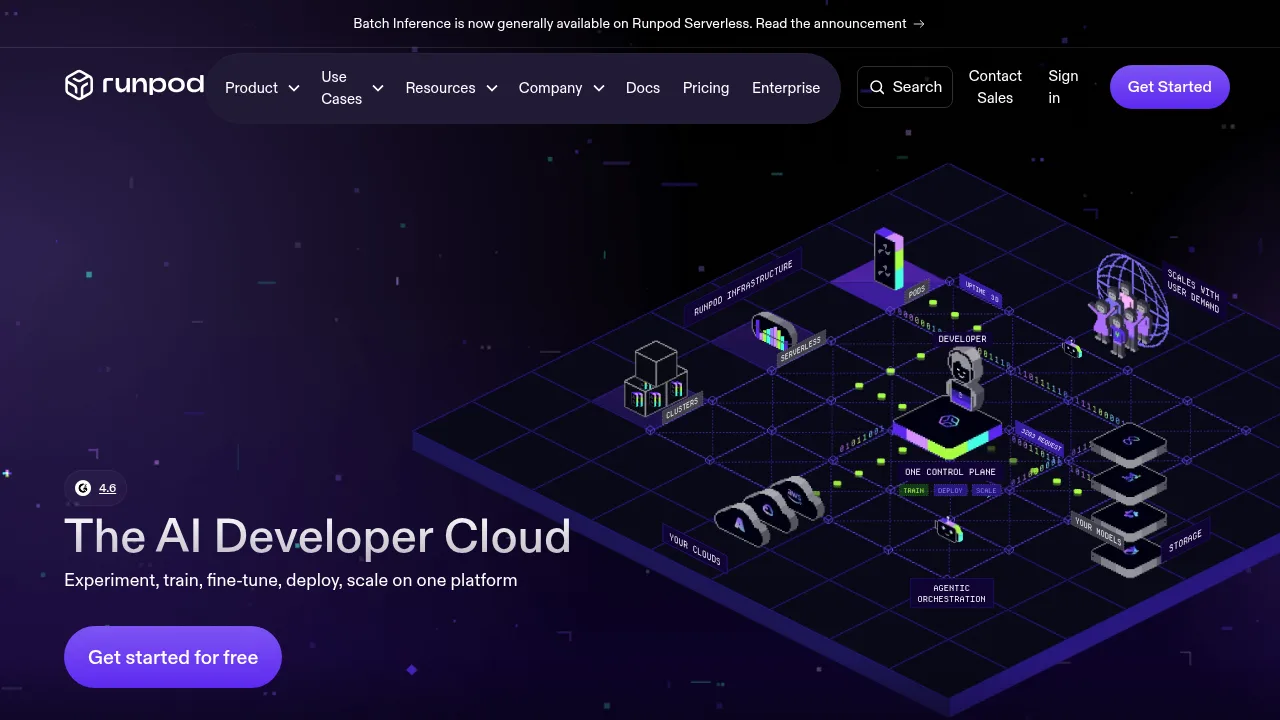This screenshot has width=1280, height=720.
Task: Go to the Docs page
Action: coord(643,88)
